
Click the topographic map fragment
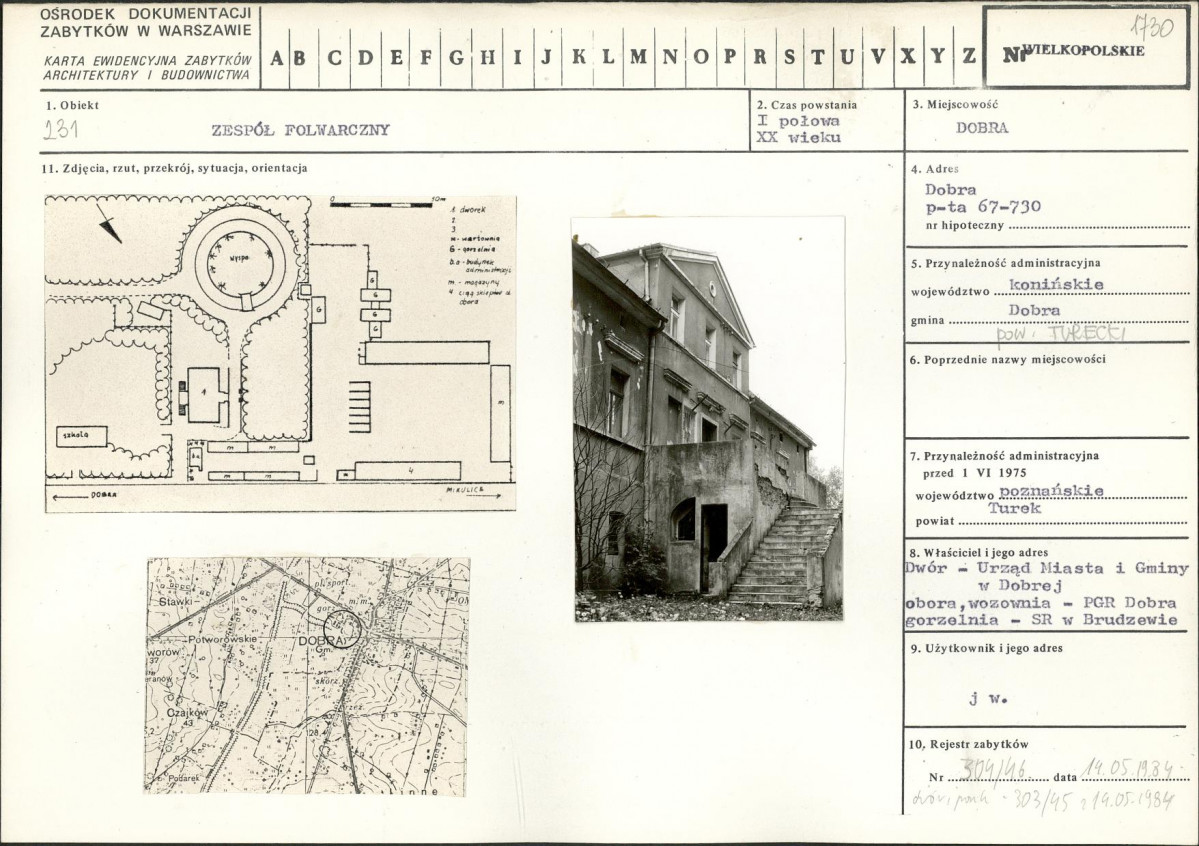pos(307,677)
